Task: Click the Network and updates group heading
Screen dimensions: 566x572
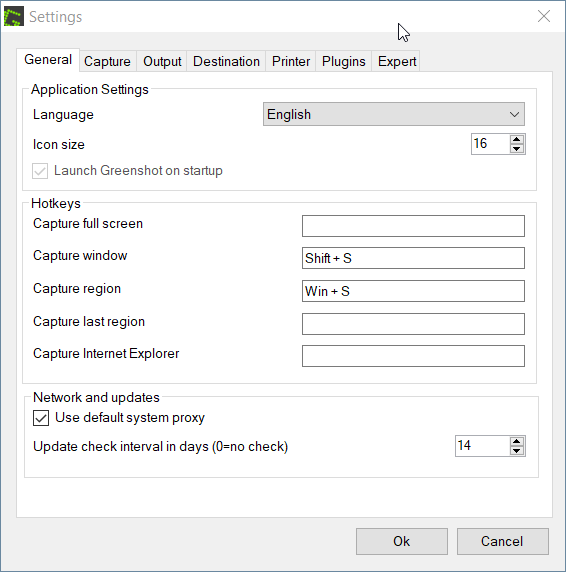Action: (96, 397)
